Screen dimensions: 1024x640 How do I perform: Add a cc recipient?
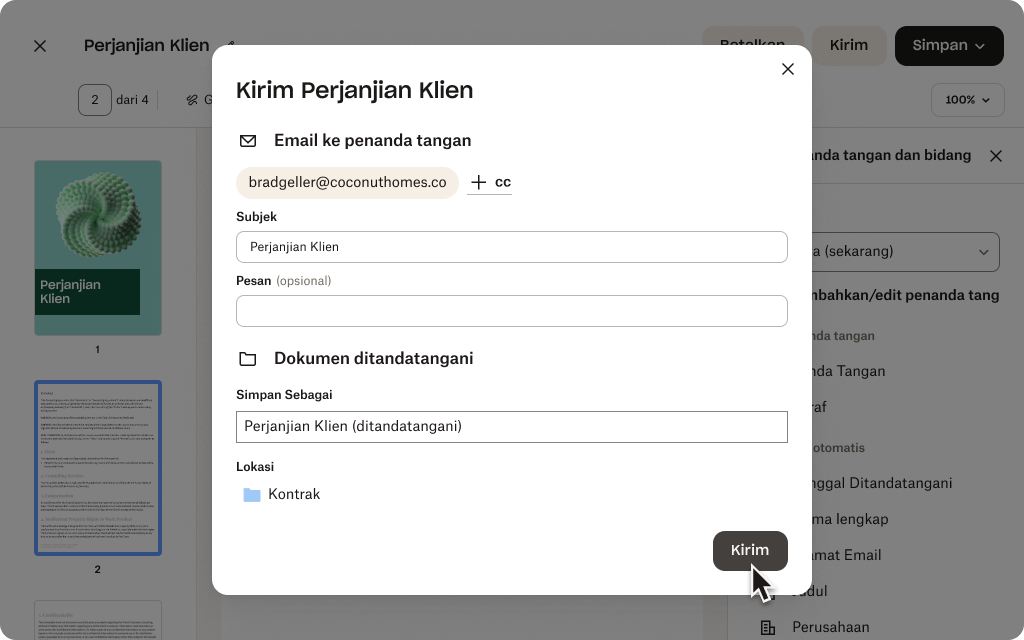coord(490,182)
